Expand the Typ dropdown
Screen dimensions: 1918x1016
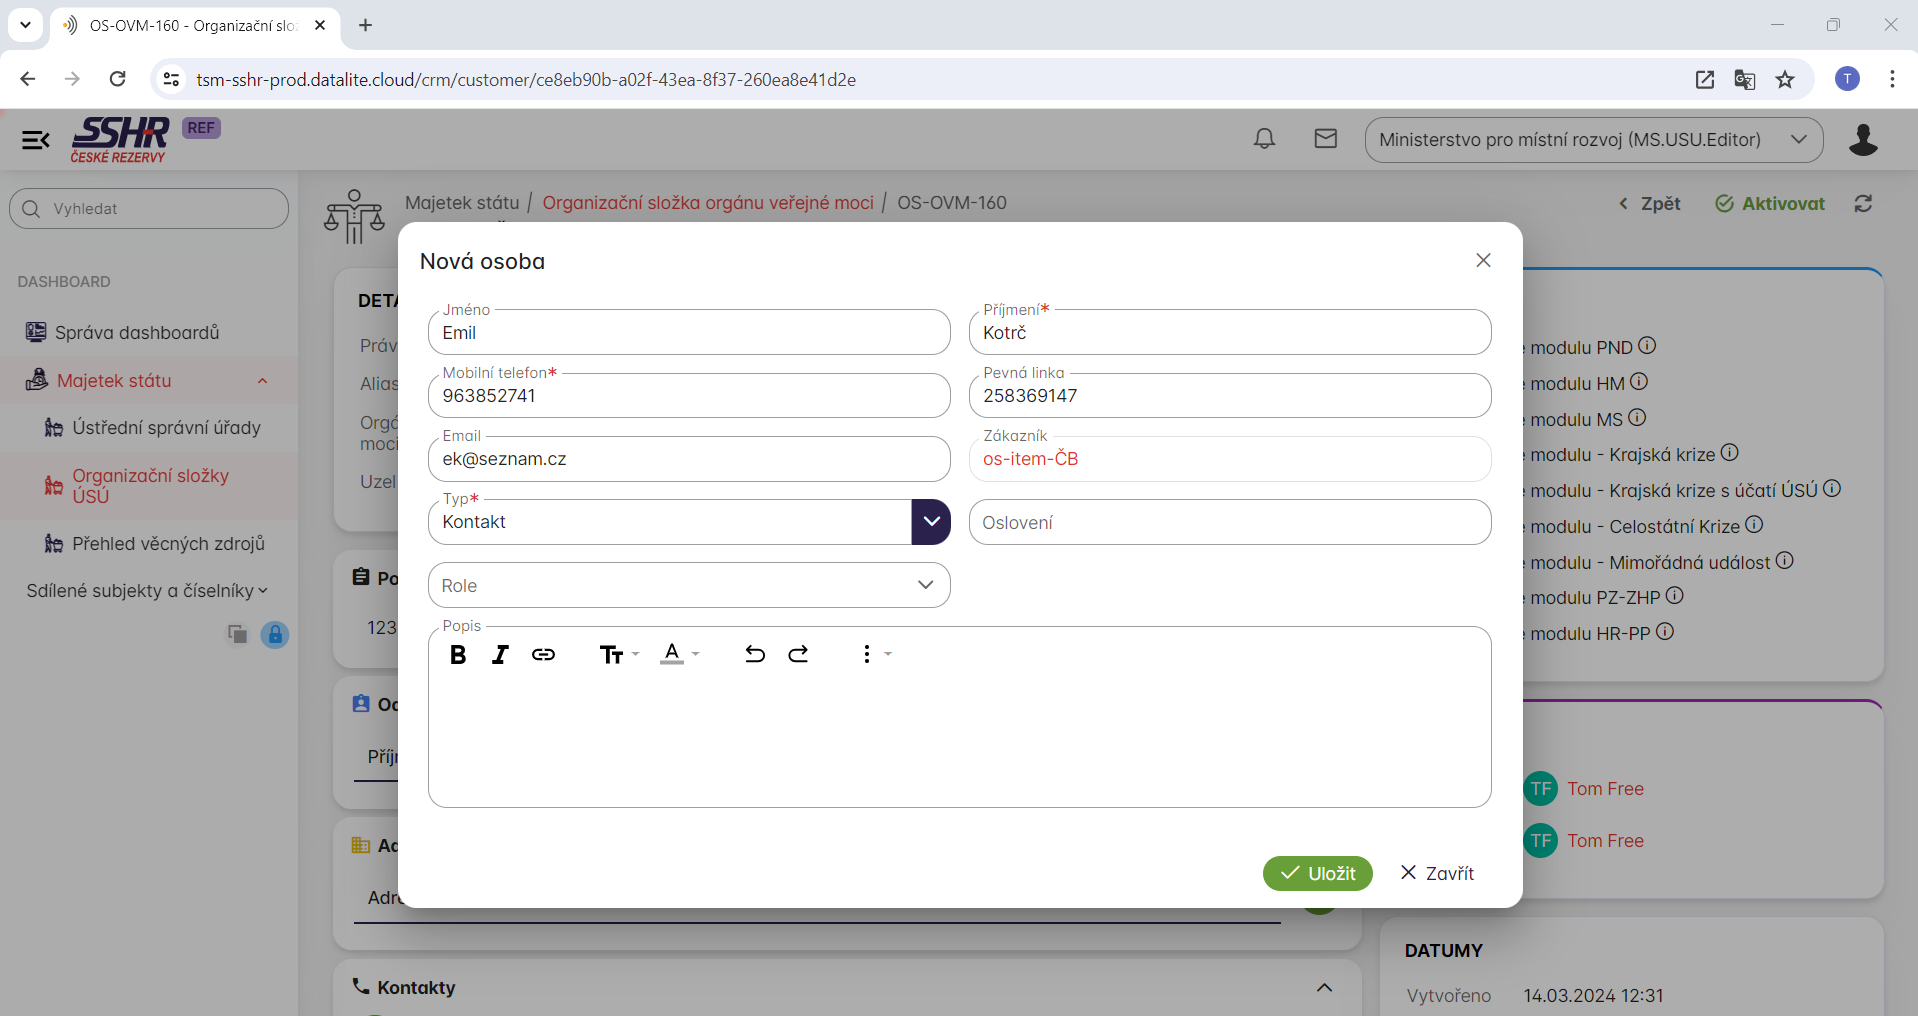[930, 522]
